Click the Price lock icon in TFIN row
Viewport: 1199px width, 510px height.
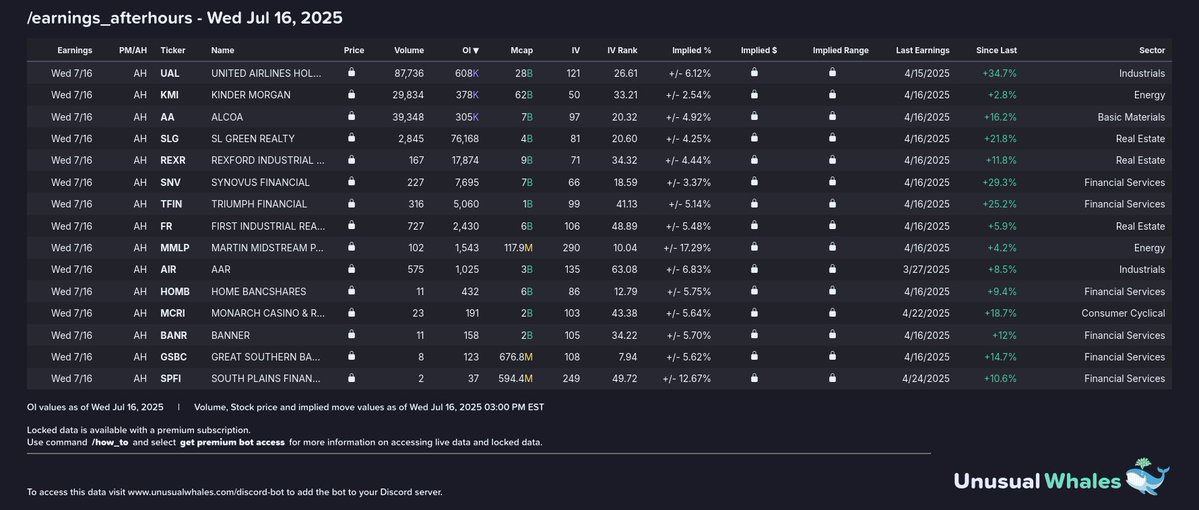tap(351, 203)
